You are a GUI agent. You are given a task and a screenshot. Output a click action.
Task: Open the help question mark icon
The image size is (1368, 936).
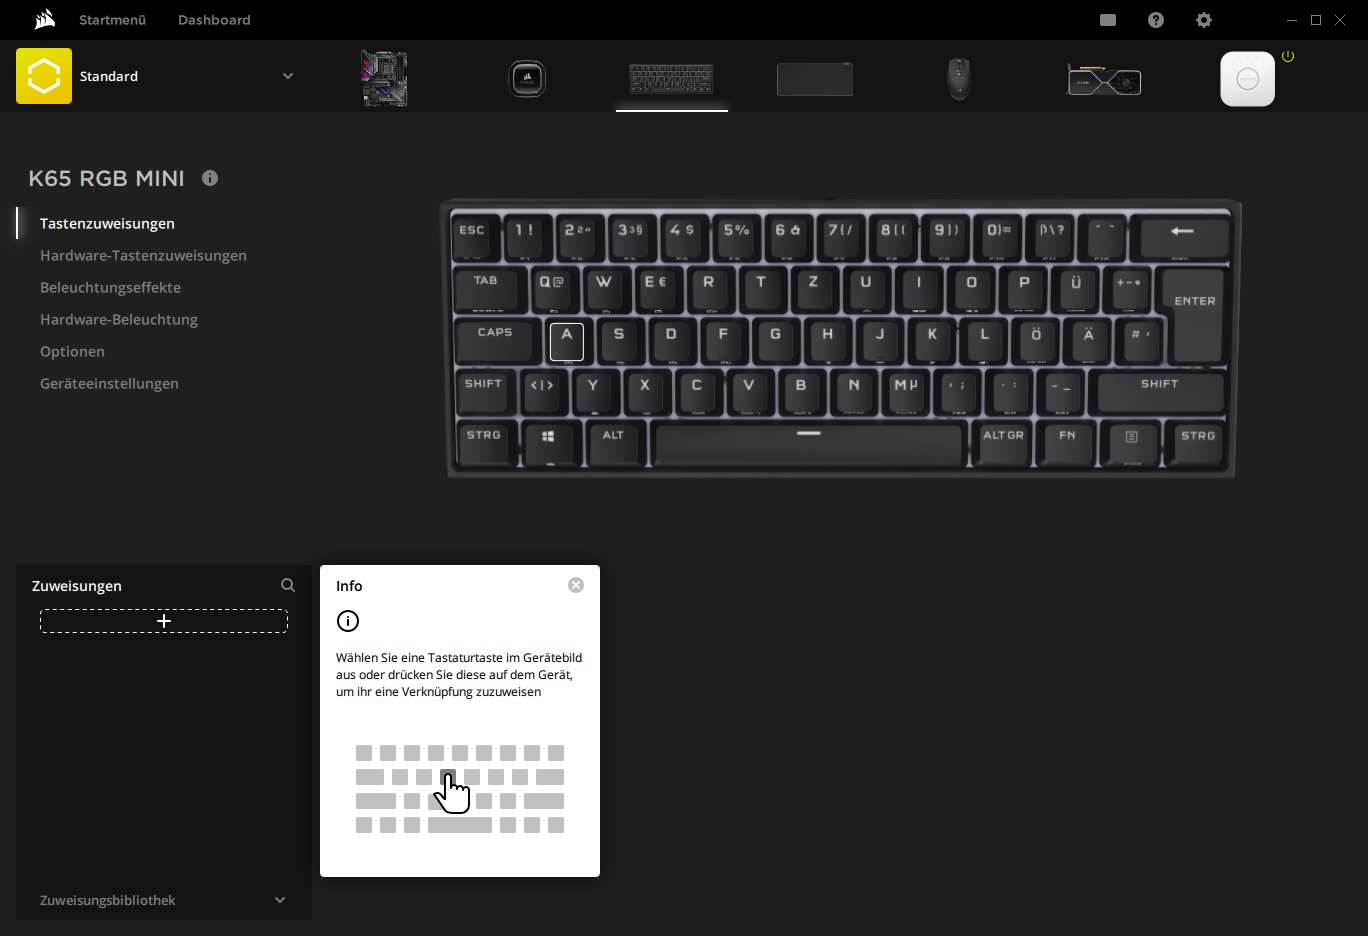click(1156, 20)
